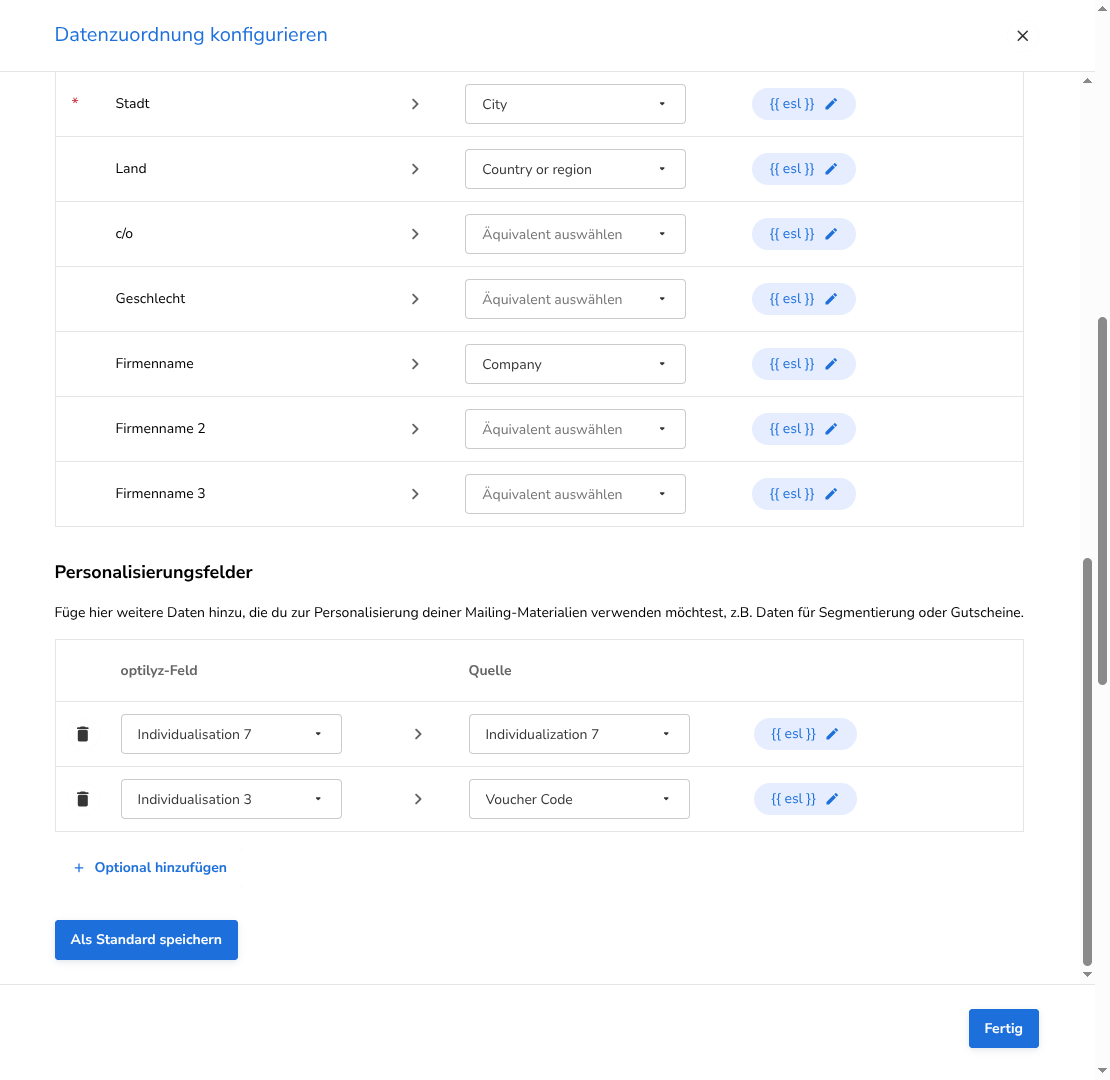1110x1080 pixels.
Task: Open esl editor for Firmenname 3 row
Action: coord(803,494)
